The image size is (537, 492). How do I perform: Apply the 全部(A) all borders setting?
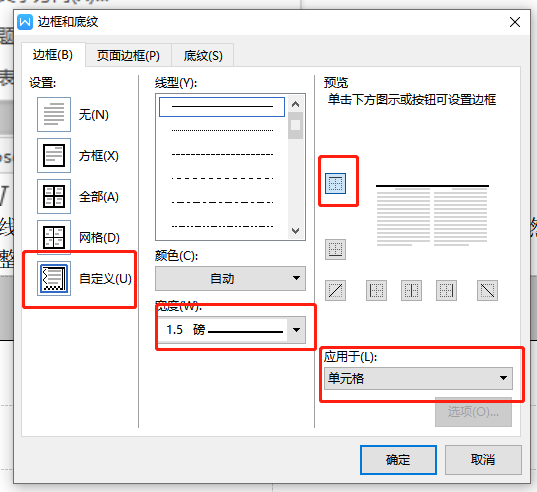click(54, 197)
